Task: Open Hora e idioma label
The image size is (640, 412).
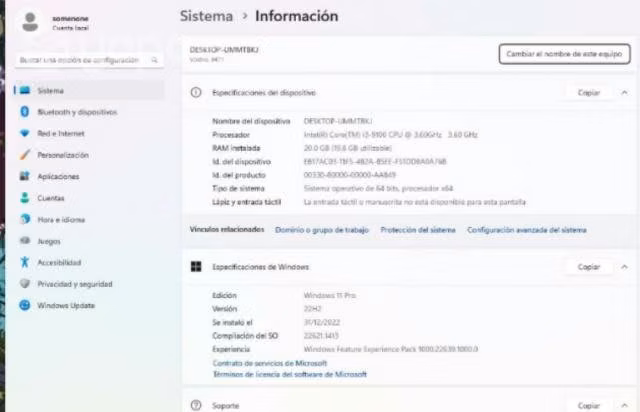Action: (61, 220)
